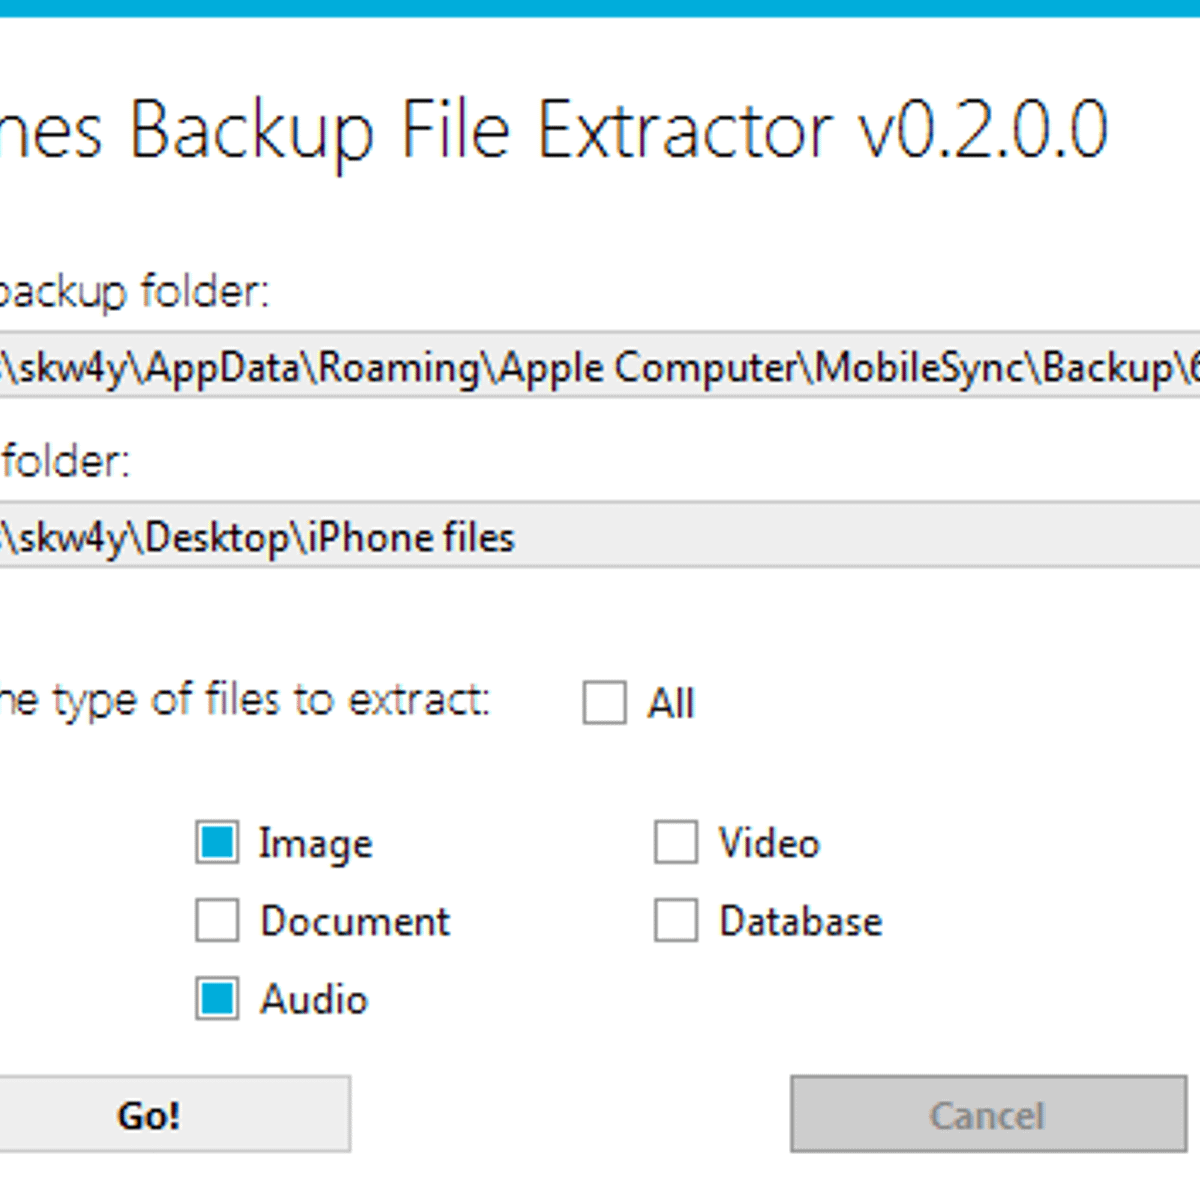The height and width of the screenshot is (1200, 1200).
Task: Enable Video file extraction
Action: [674, 843]
